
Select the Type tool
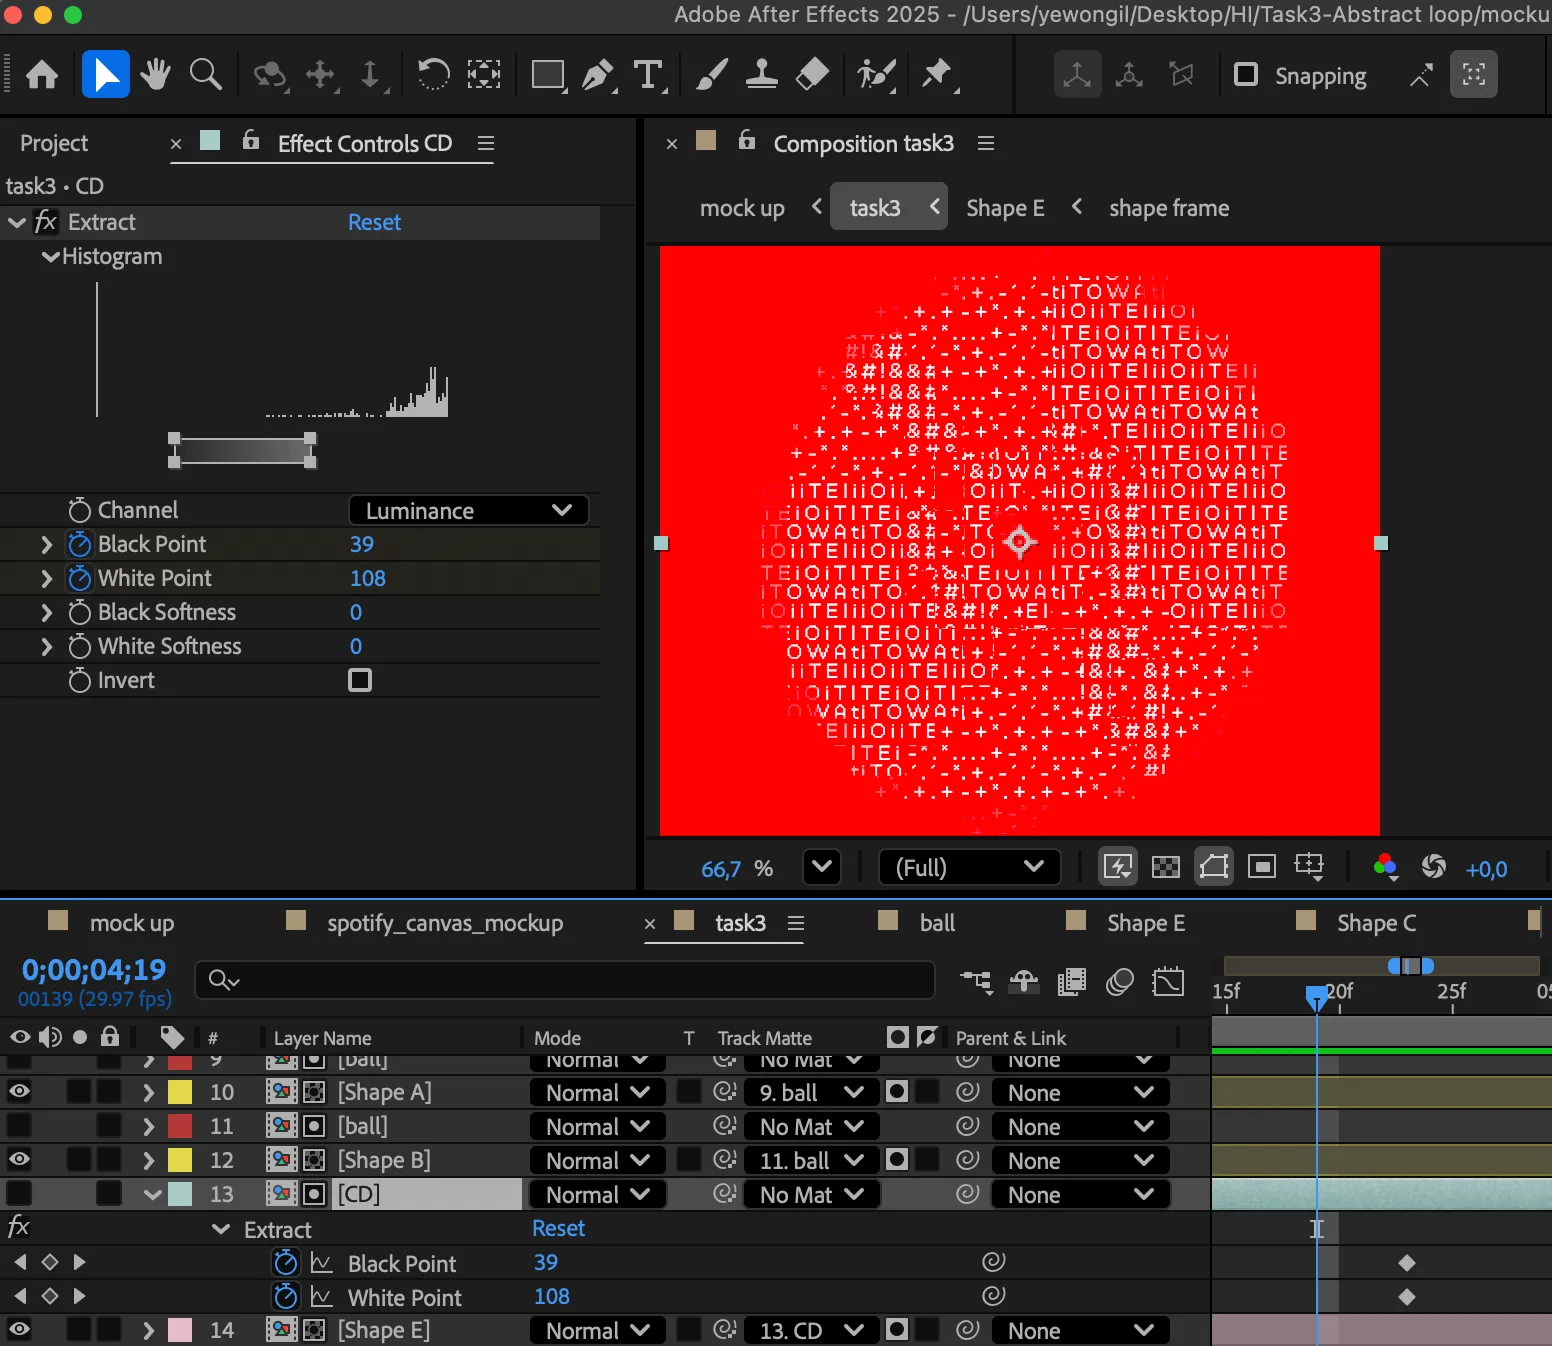(x=648, y=75)
